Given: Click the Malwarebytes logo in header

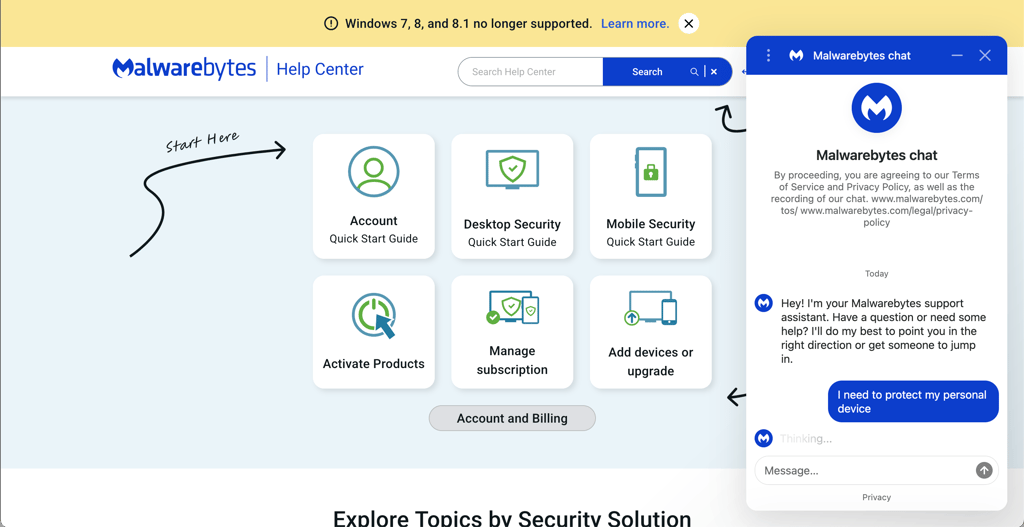Looking at the screenshot, I should 184,69.
